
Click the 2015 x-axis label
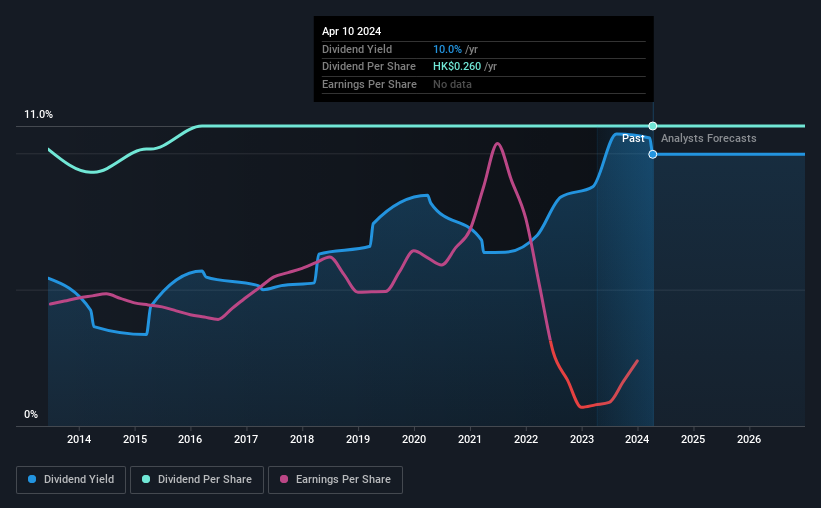(x=135, y=439)
